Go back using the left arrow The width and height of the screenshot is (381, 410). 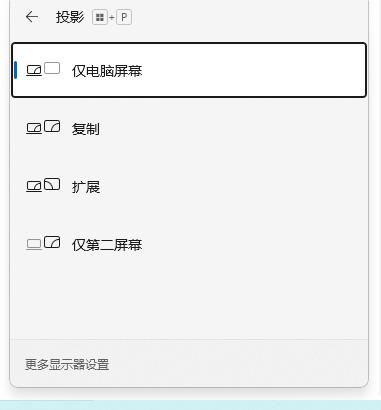pos(32,17)
